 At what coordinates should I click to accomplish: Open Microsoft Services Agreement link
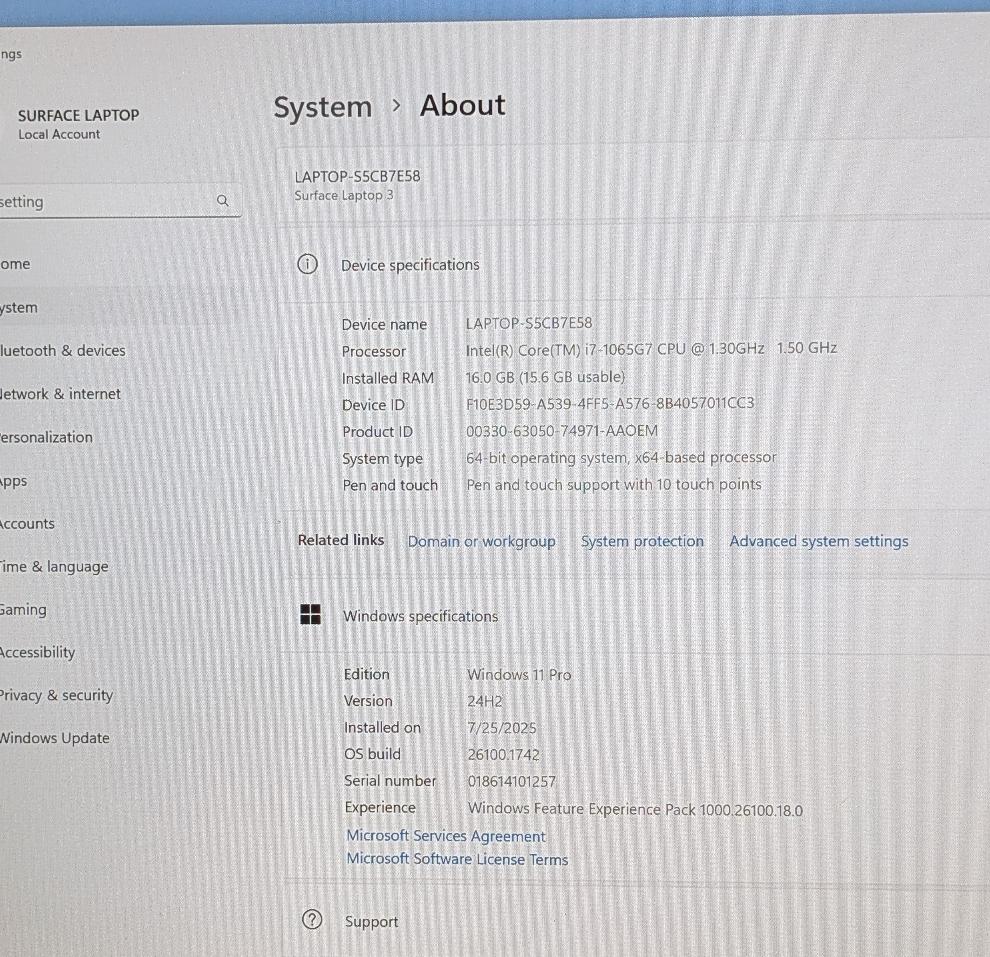click(x=446, y=836)
